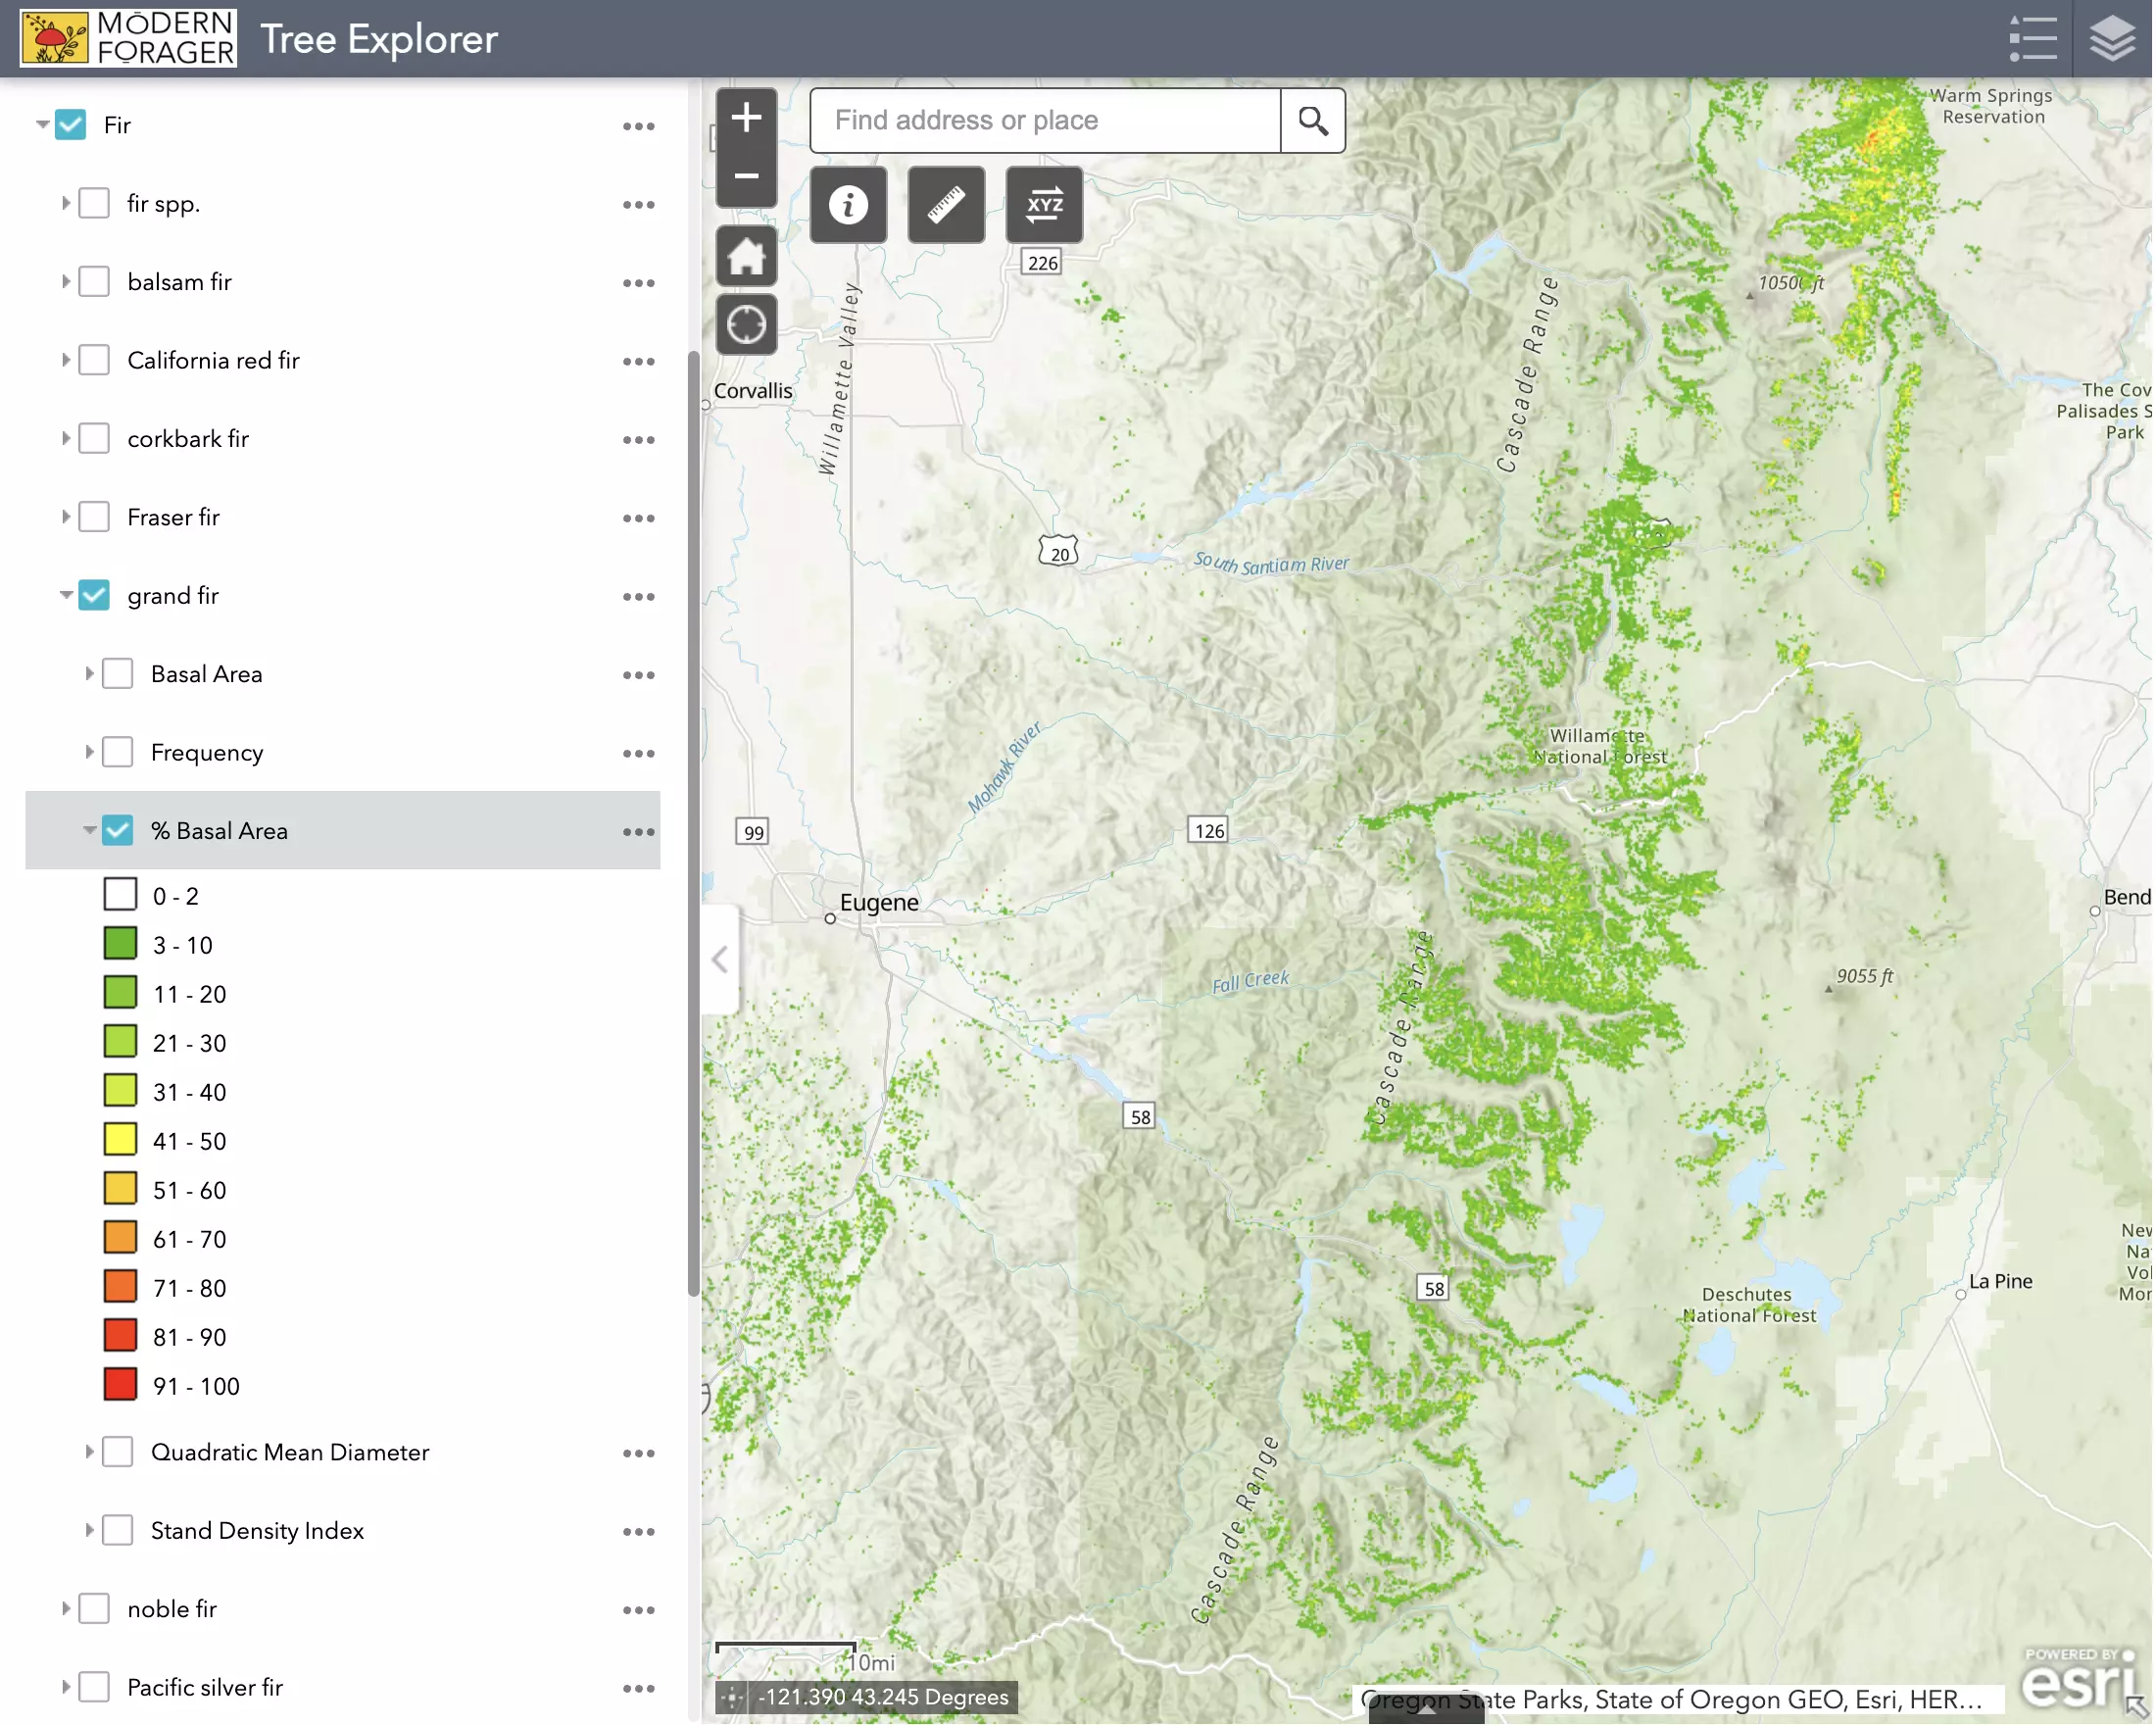
Task: Expand the Quadratic Mean Diameter sublayer
Action: tap(89, 1452)
